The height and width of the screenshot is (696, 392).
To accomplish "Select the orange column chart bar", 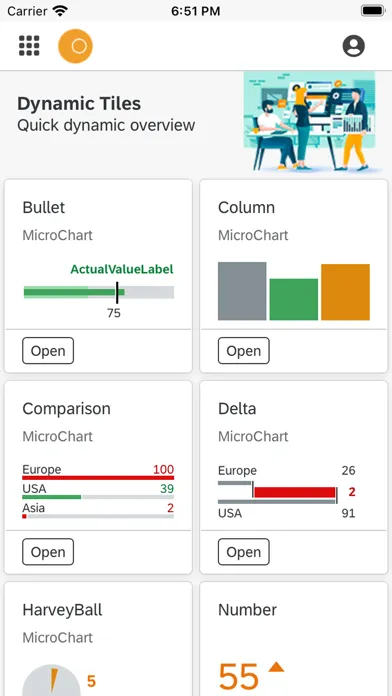I will [345, 292].
